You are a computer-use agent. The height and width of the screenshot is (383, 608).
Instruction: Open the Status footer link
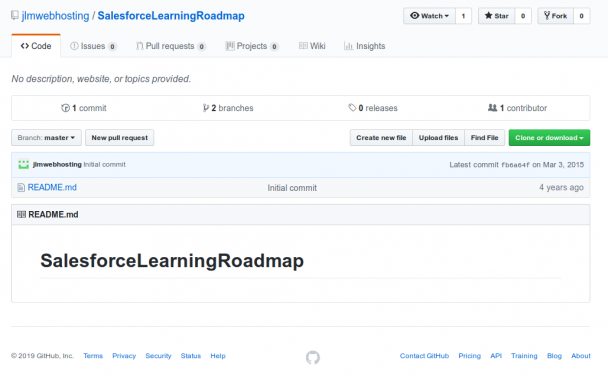point(191,355)
